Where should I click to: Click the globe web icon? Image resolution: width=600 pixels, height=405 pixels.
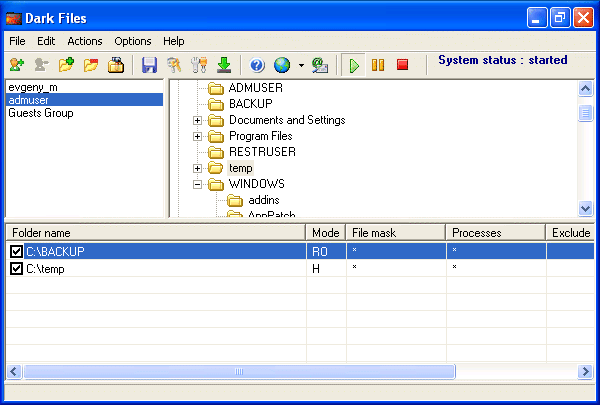coord(282,65)
